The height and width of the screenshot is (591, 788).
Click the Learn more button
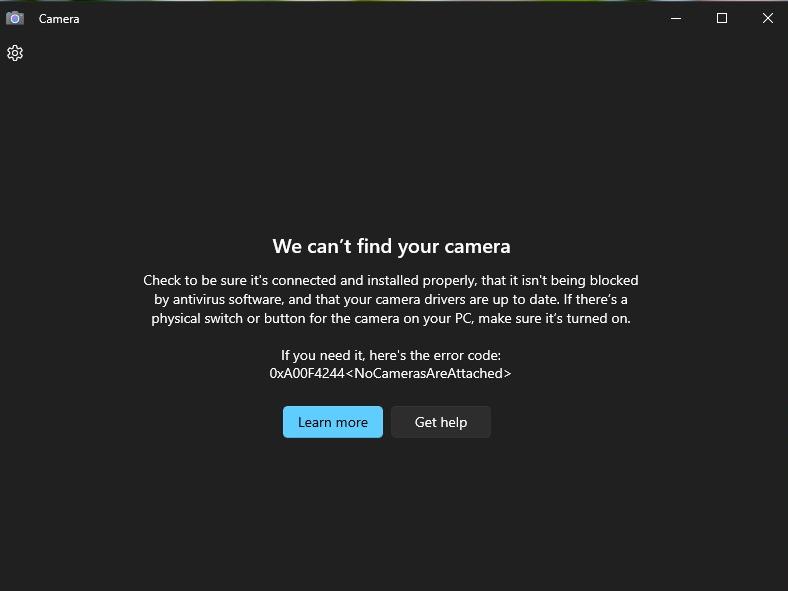(x=333, y=422)
